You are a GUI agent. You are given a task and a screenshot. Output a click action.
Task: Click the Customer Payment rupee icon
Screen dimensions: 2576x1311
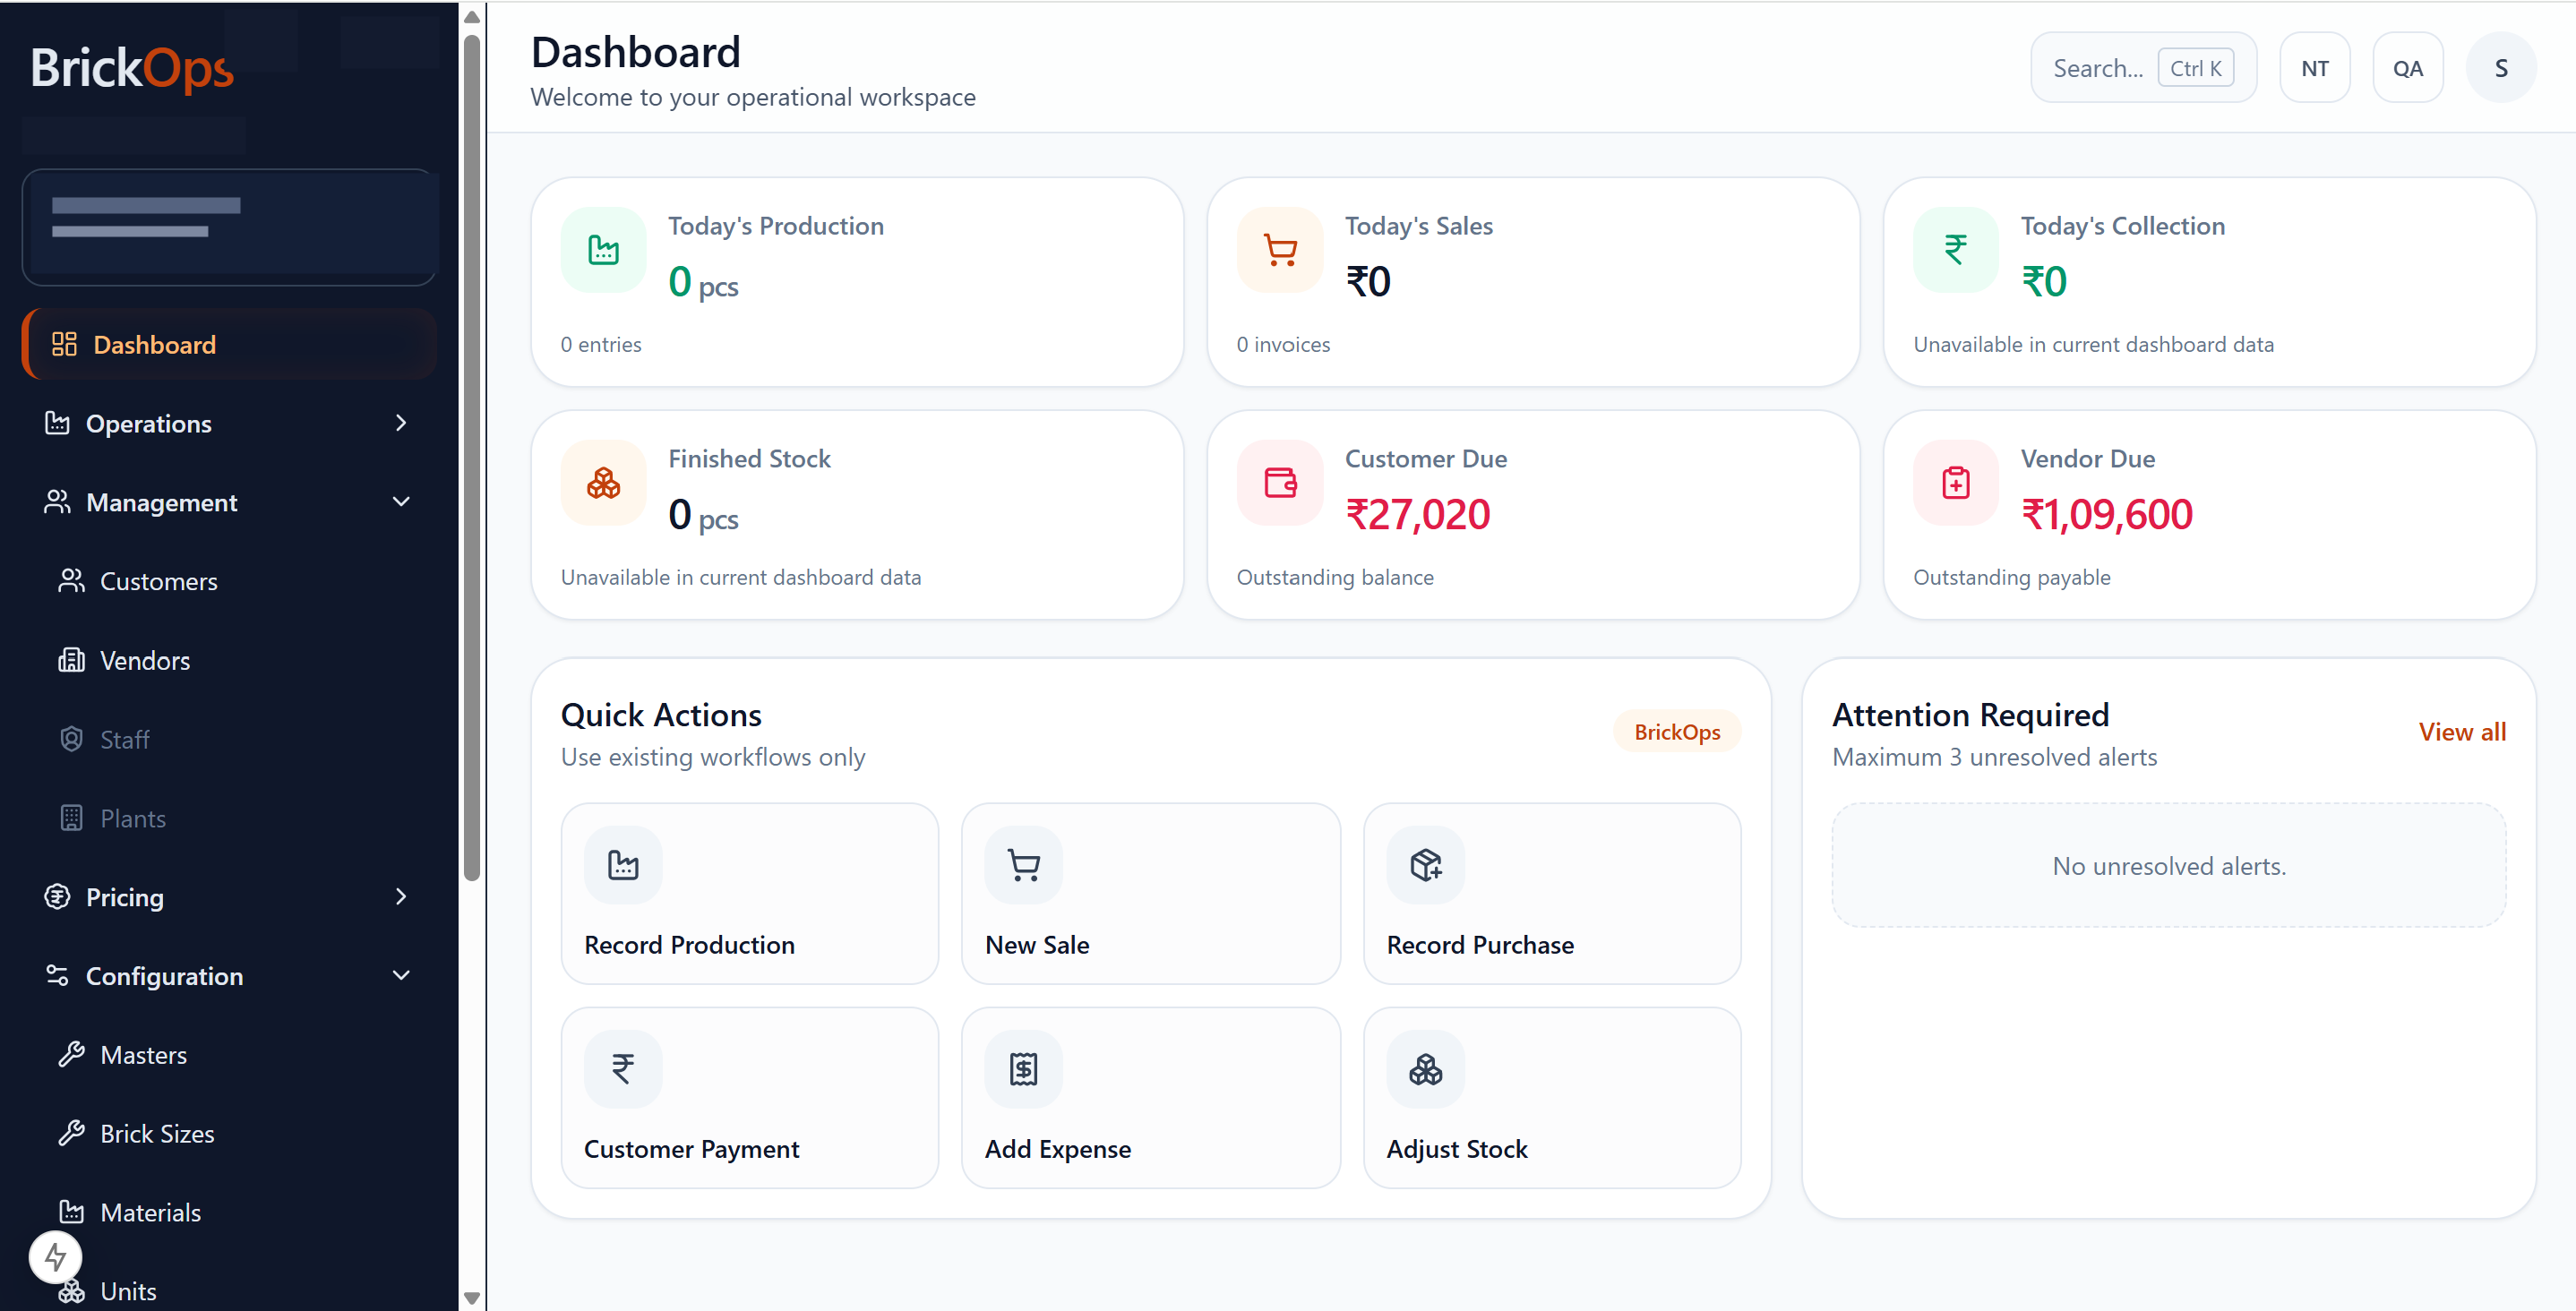coord(623,1069)
